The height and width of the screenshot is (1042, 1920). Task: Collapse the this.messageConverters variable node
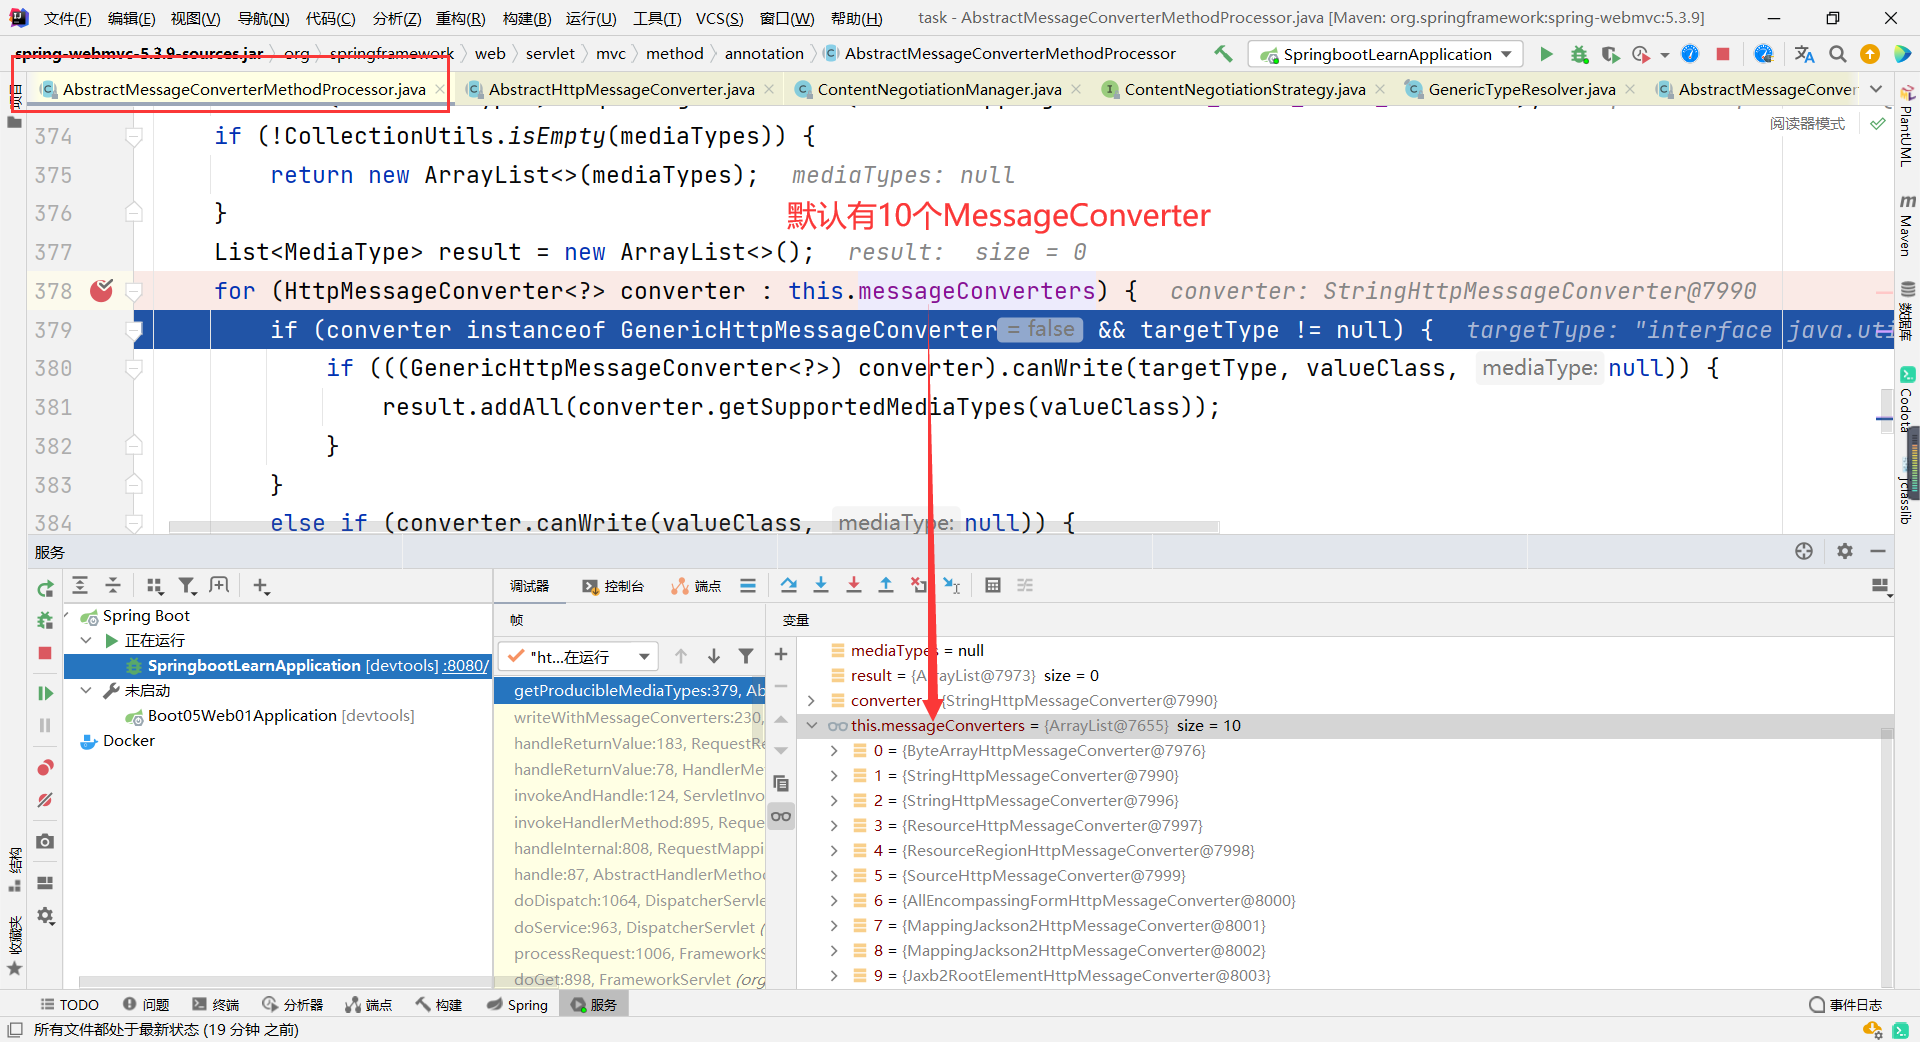coord(812,726)
